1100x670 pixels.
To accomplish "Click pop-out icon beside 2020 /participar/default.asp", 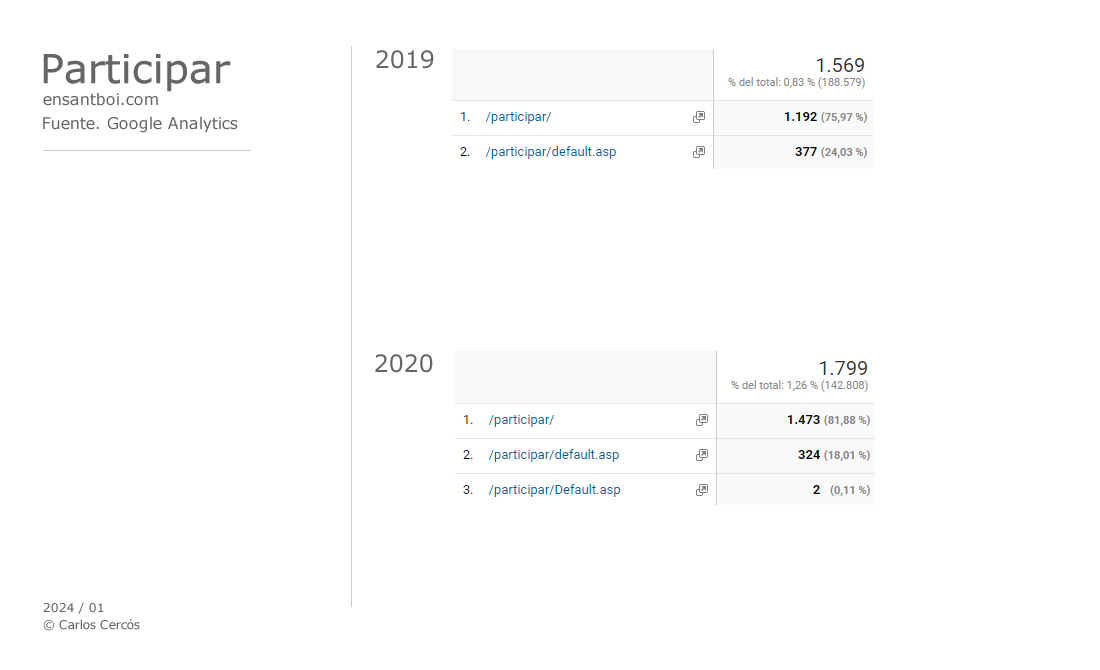I will pos(702,455).
